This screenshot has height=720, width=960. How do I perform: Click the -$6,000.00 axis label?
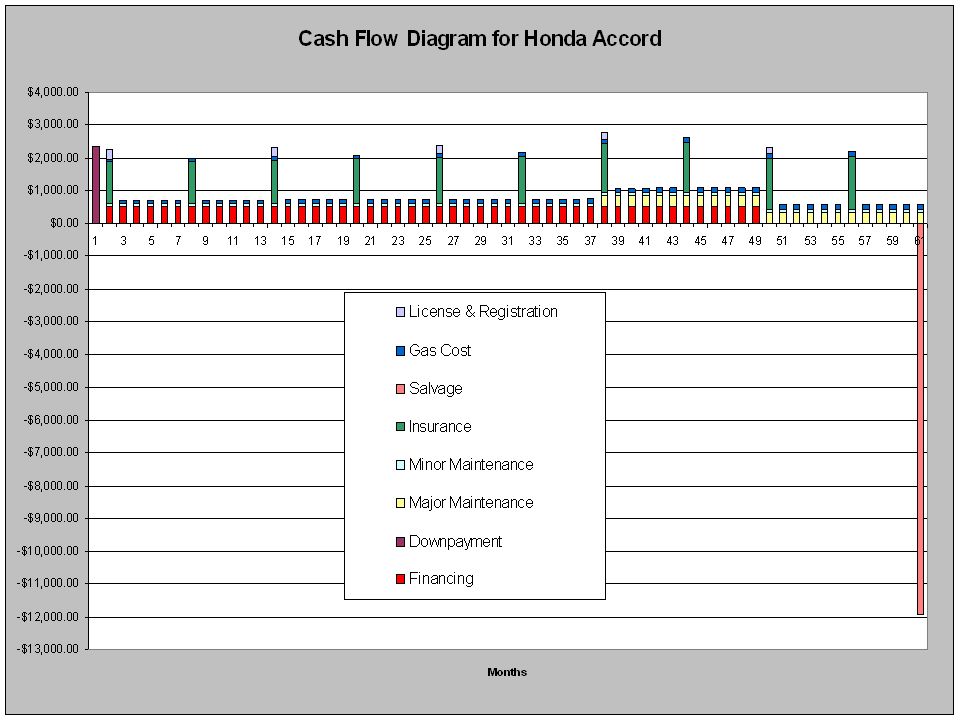coord(52,420)
